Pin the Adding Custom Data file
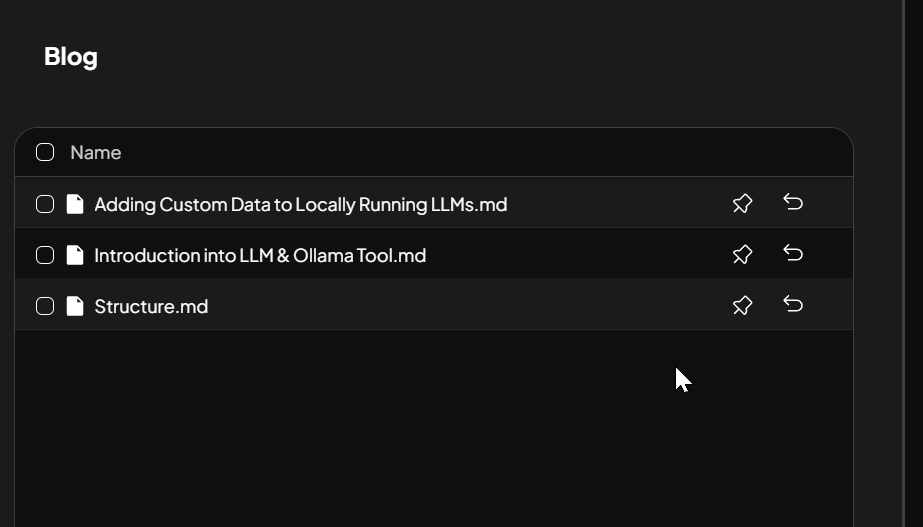Image resolution: width=923 pixels, height=527 pixels. 742,204
